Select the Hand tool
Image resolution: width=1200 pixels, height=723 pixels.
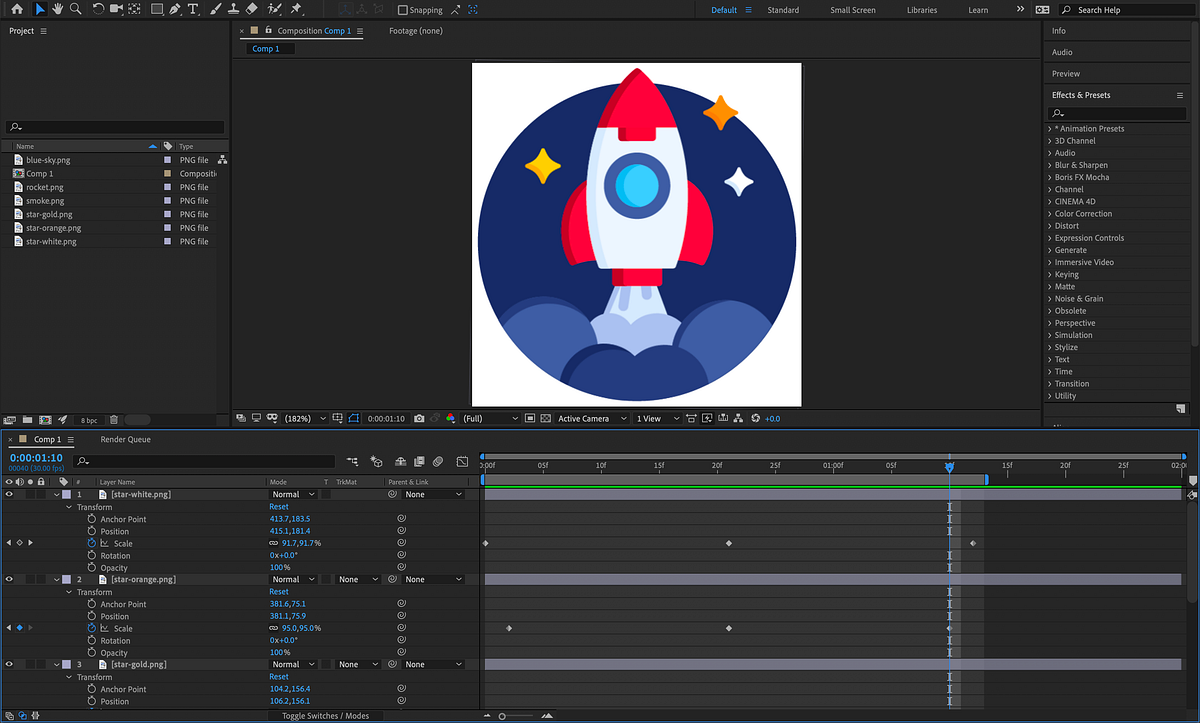tap(57, 9)
